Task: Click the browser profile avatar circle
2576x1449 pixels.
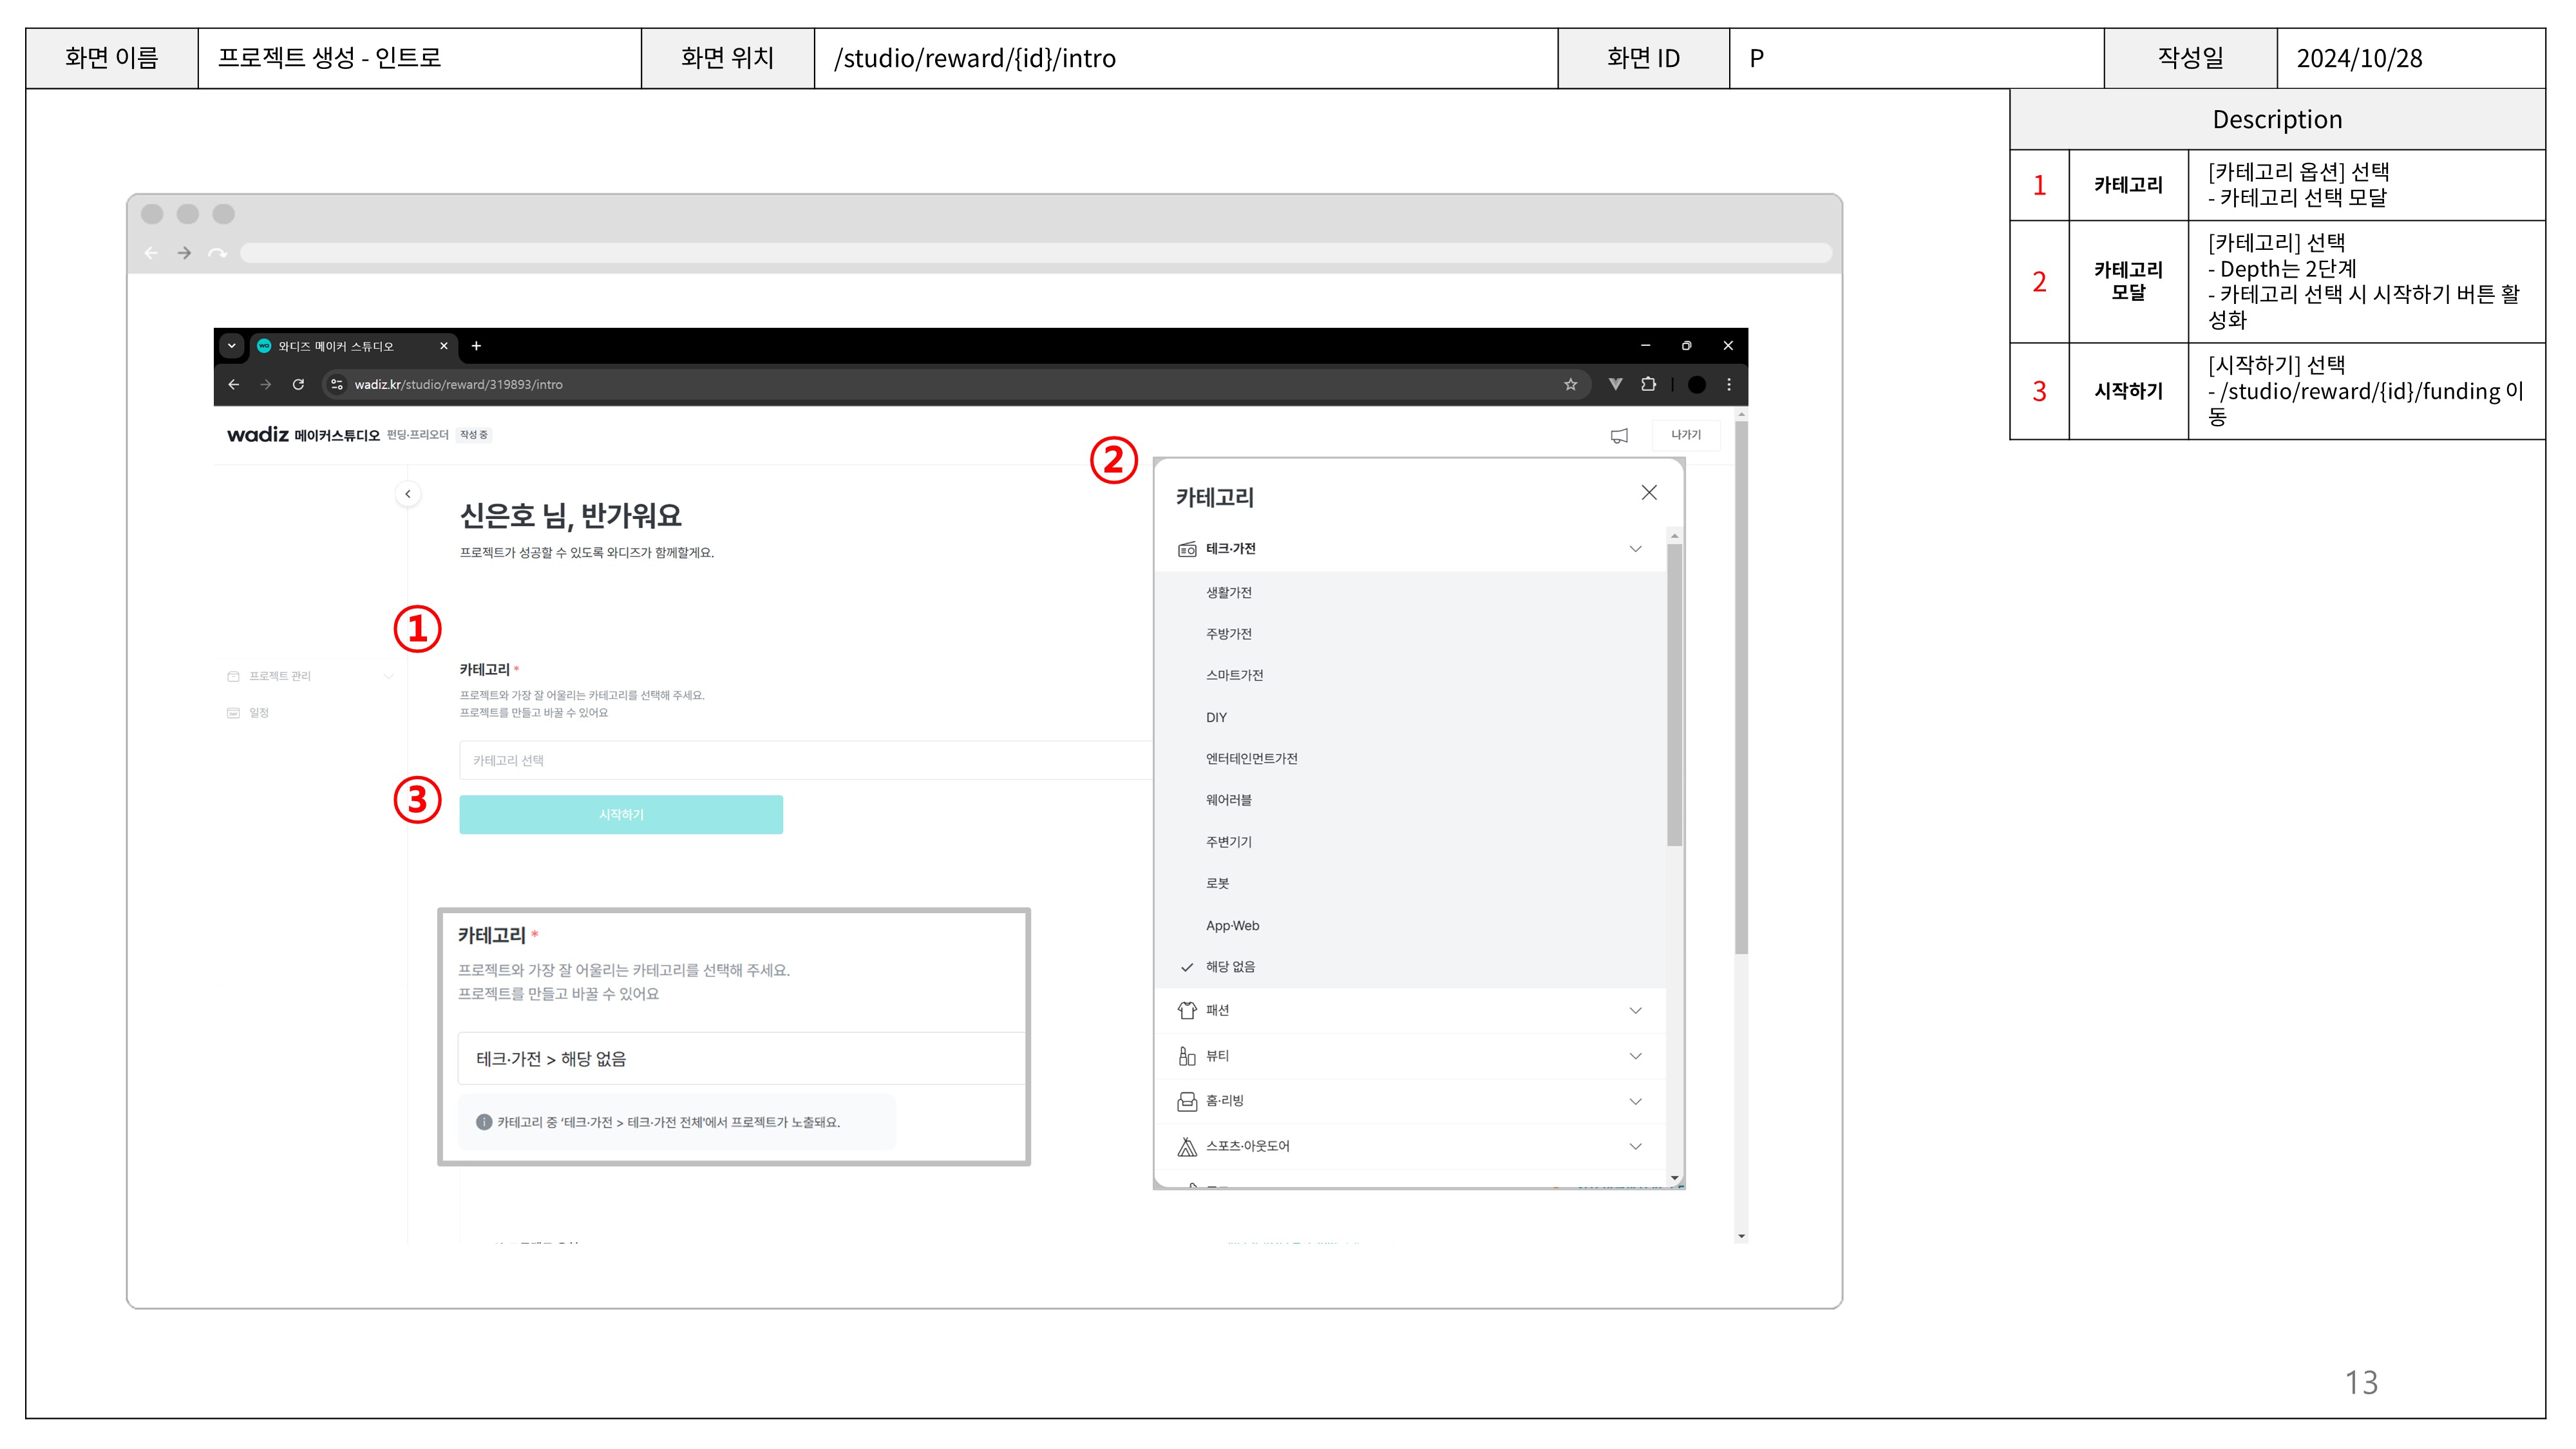Action: pyautogui.click(x=1697, y=384)
